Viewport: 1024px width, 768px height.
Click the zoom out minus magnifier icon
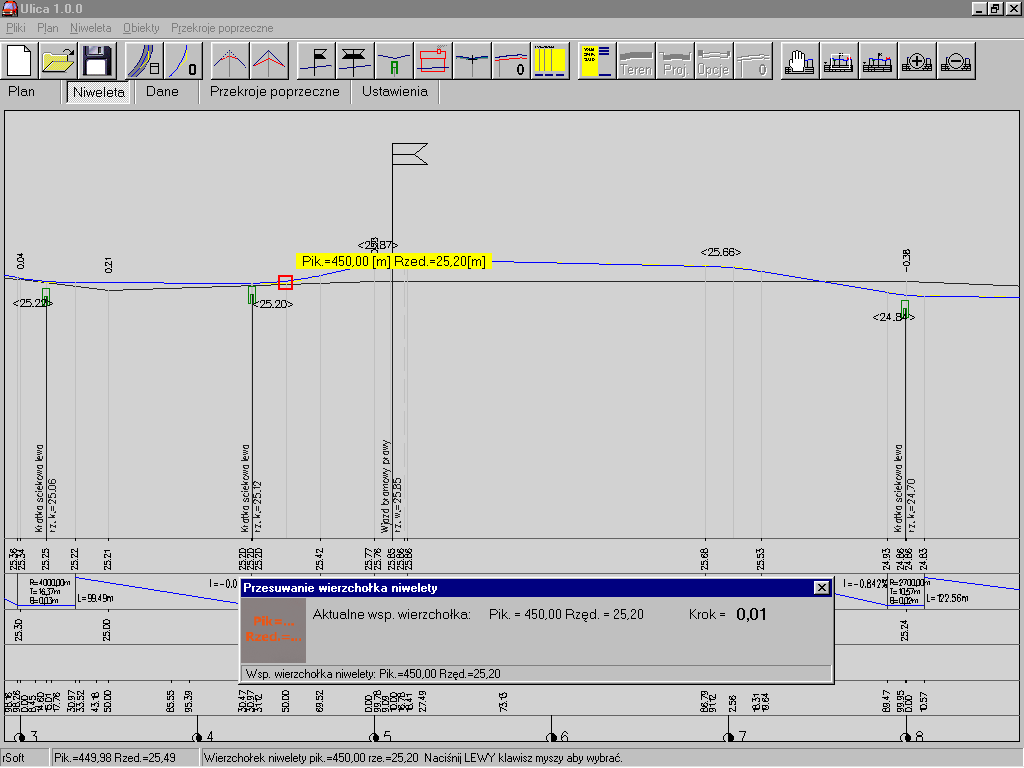(x=956, y=61)
